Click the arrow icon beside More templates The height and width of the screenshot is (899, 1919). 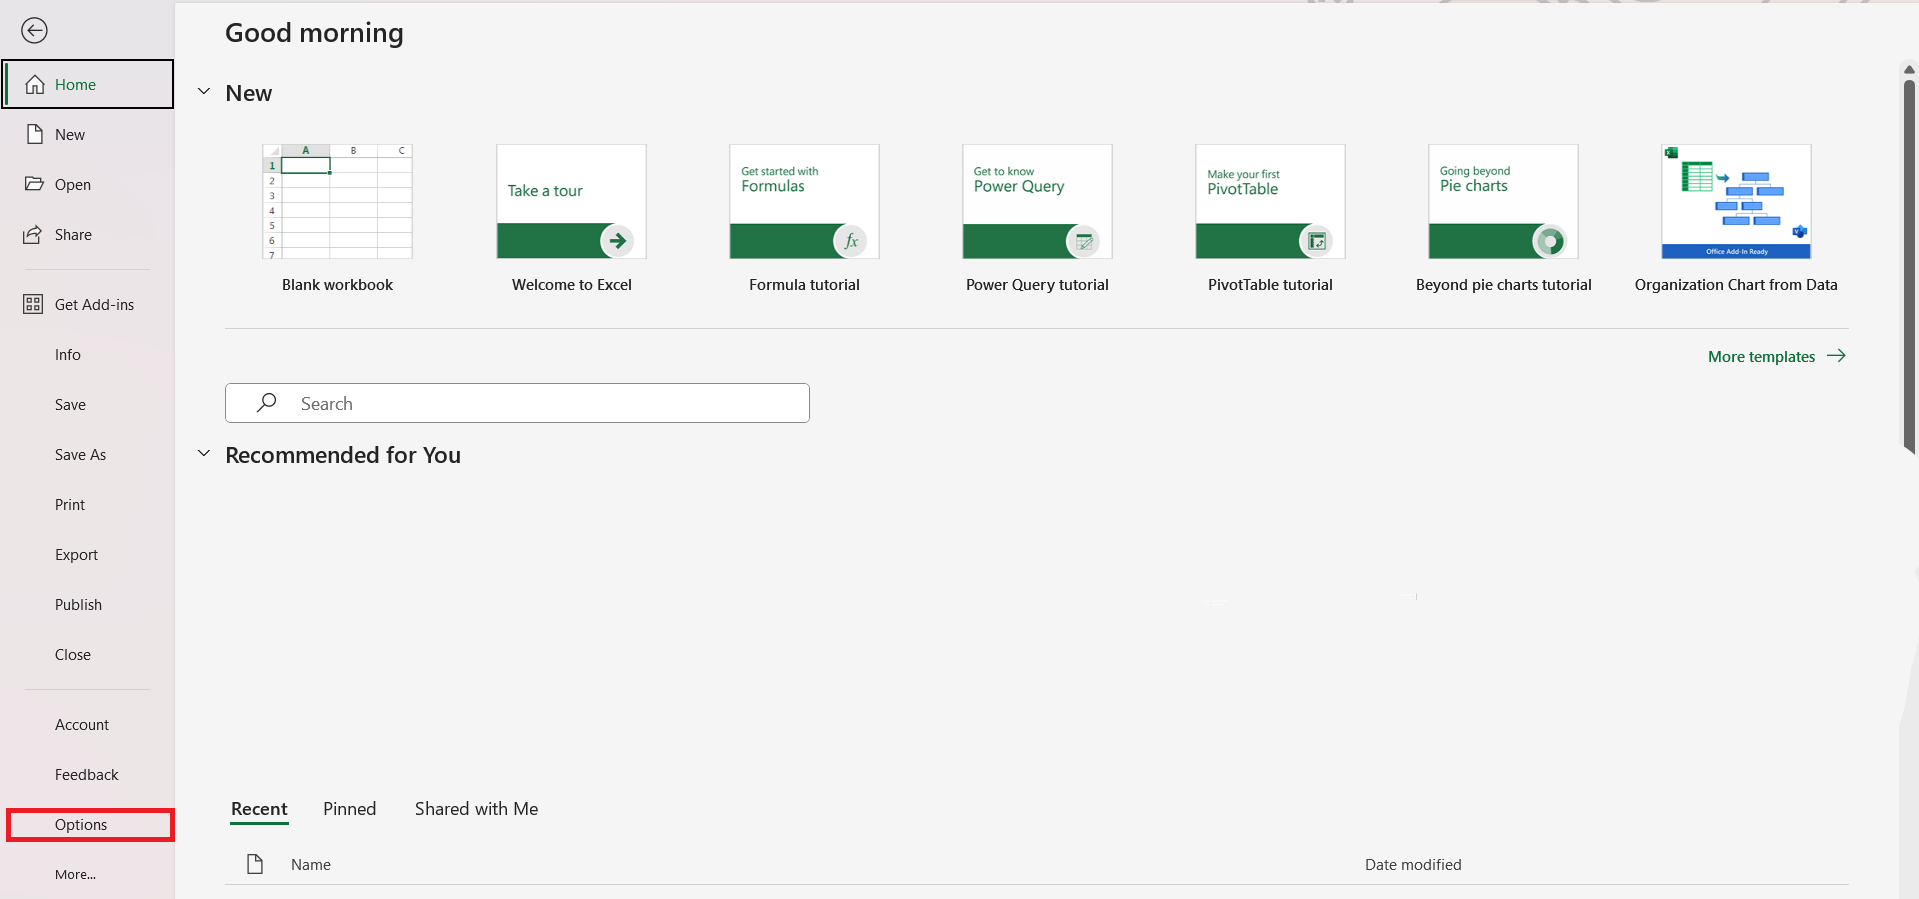coord(1836,356)
